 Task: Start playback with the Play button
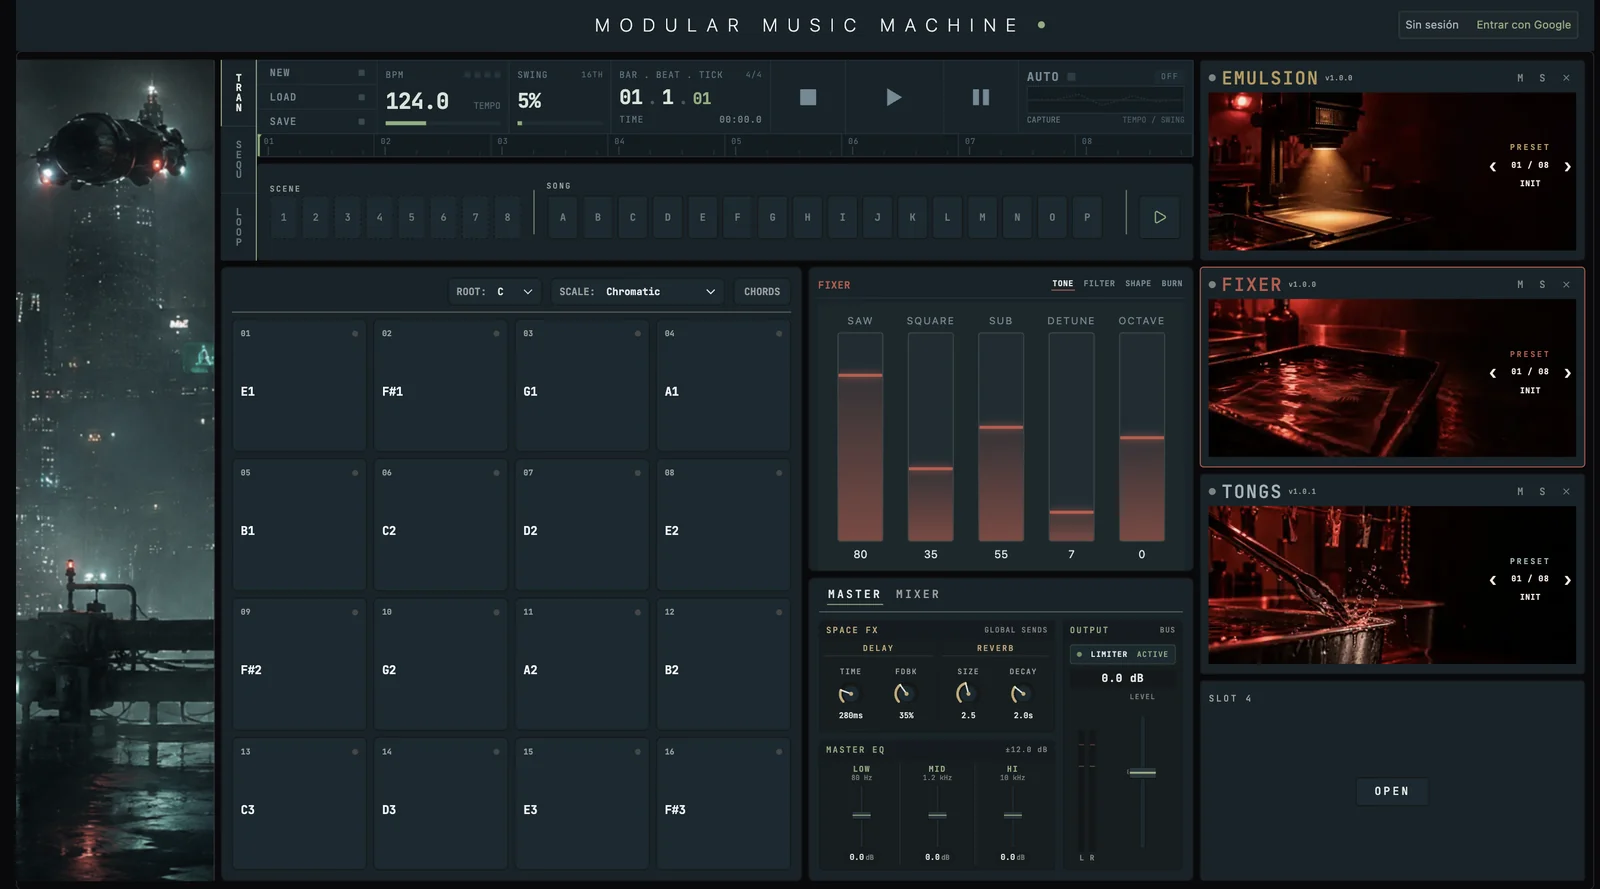click(894, 97)
